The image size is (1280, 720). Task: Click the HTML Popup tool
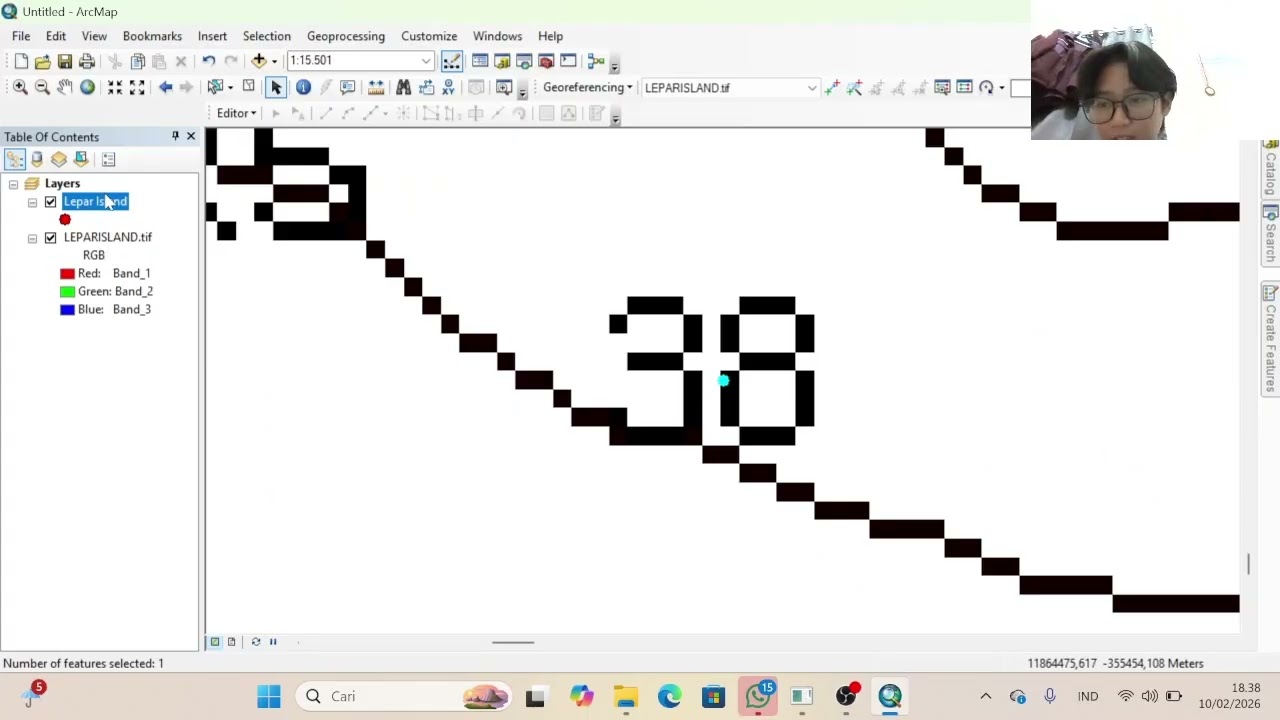pos(347,88)
